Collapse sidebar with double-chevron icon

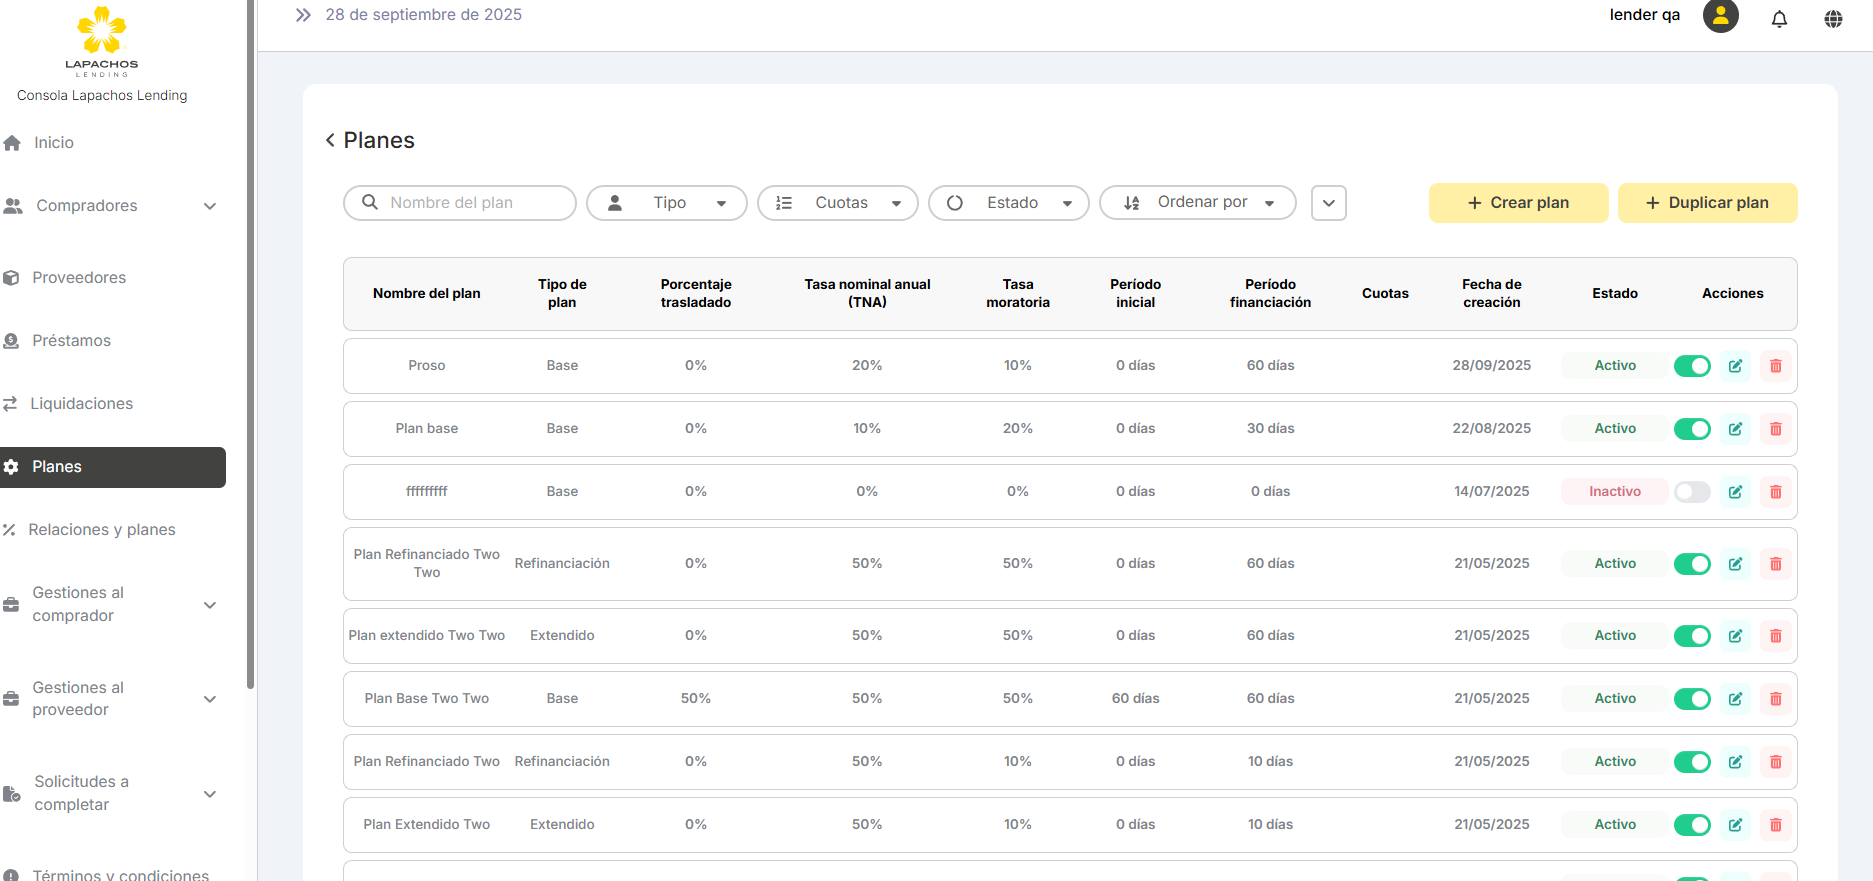click(303, 15)
